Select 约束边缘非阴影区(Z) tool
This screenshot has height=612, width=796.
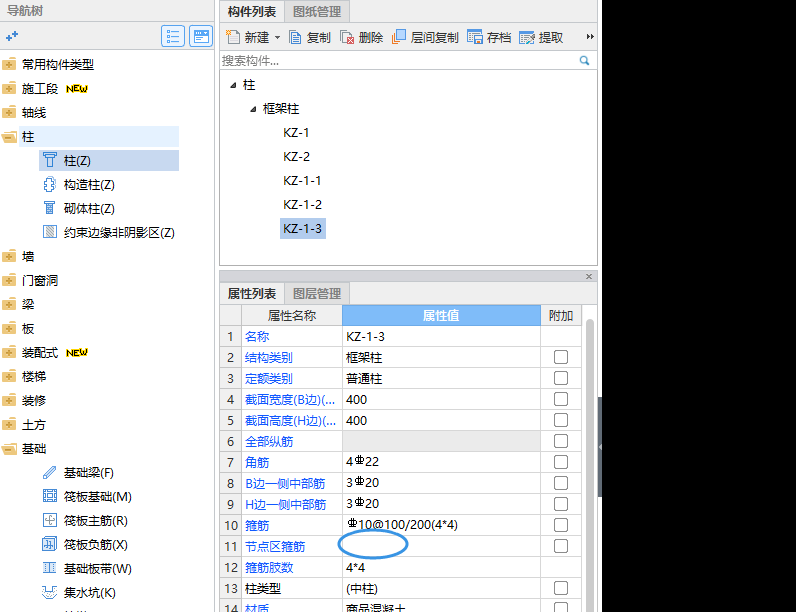point(109,232)
